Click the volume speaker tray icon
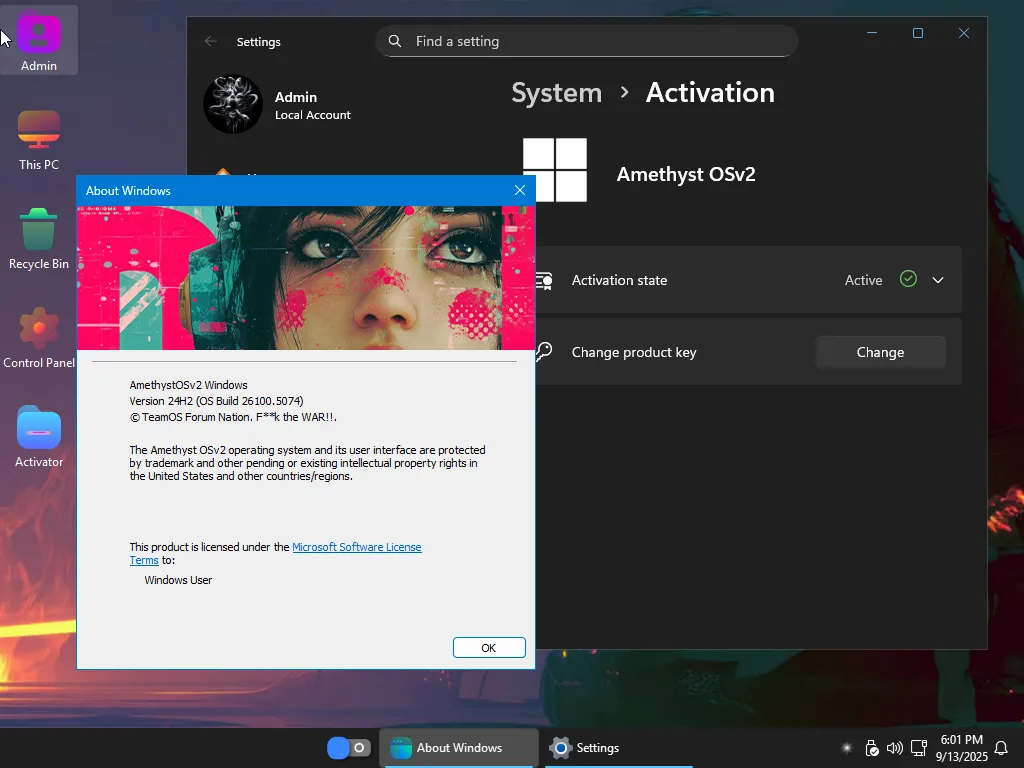 (x=895, y=748)
